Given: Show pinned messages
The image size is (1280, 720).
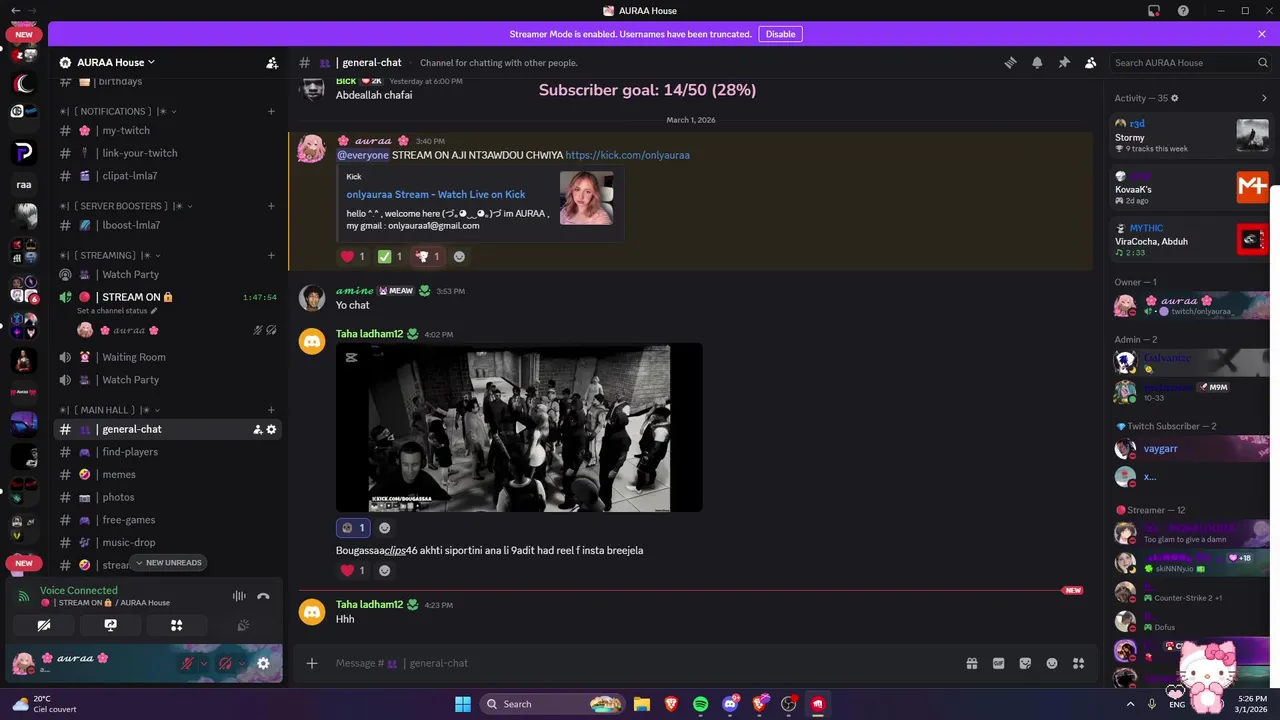Looking at the screenshot, I should [1064, 62].
